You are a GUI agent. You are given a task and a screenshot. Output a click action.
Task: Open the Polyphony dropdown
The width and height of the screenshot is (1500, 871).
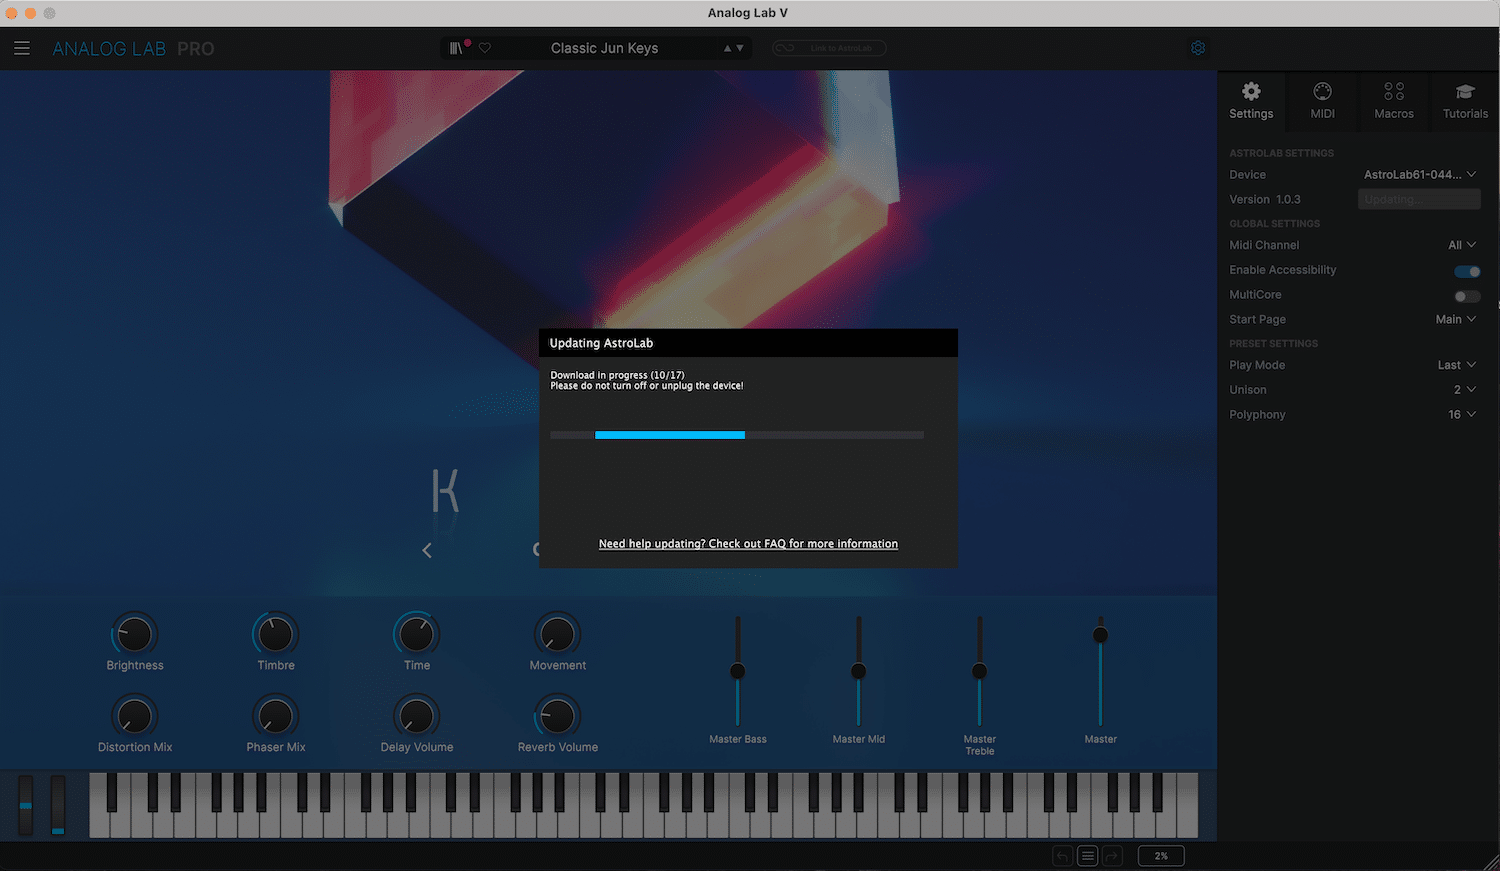click(x=1462, y=414)
